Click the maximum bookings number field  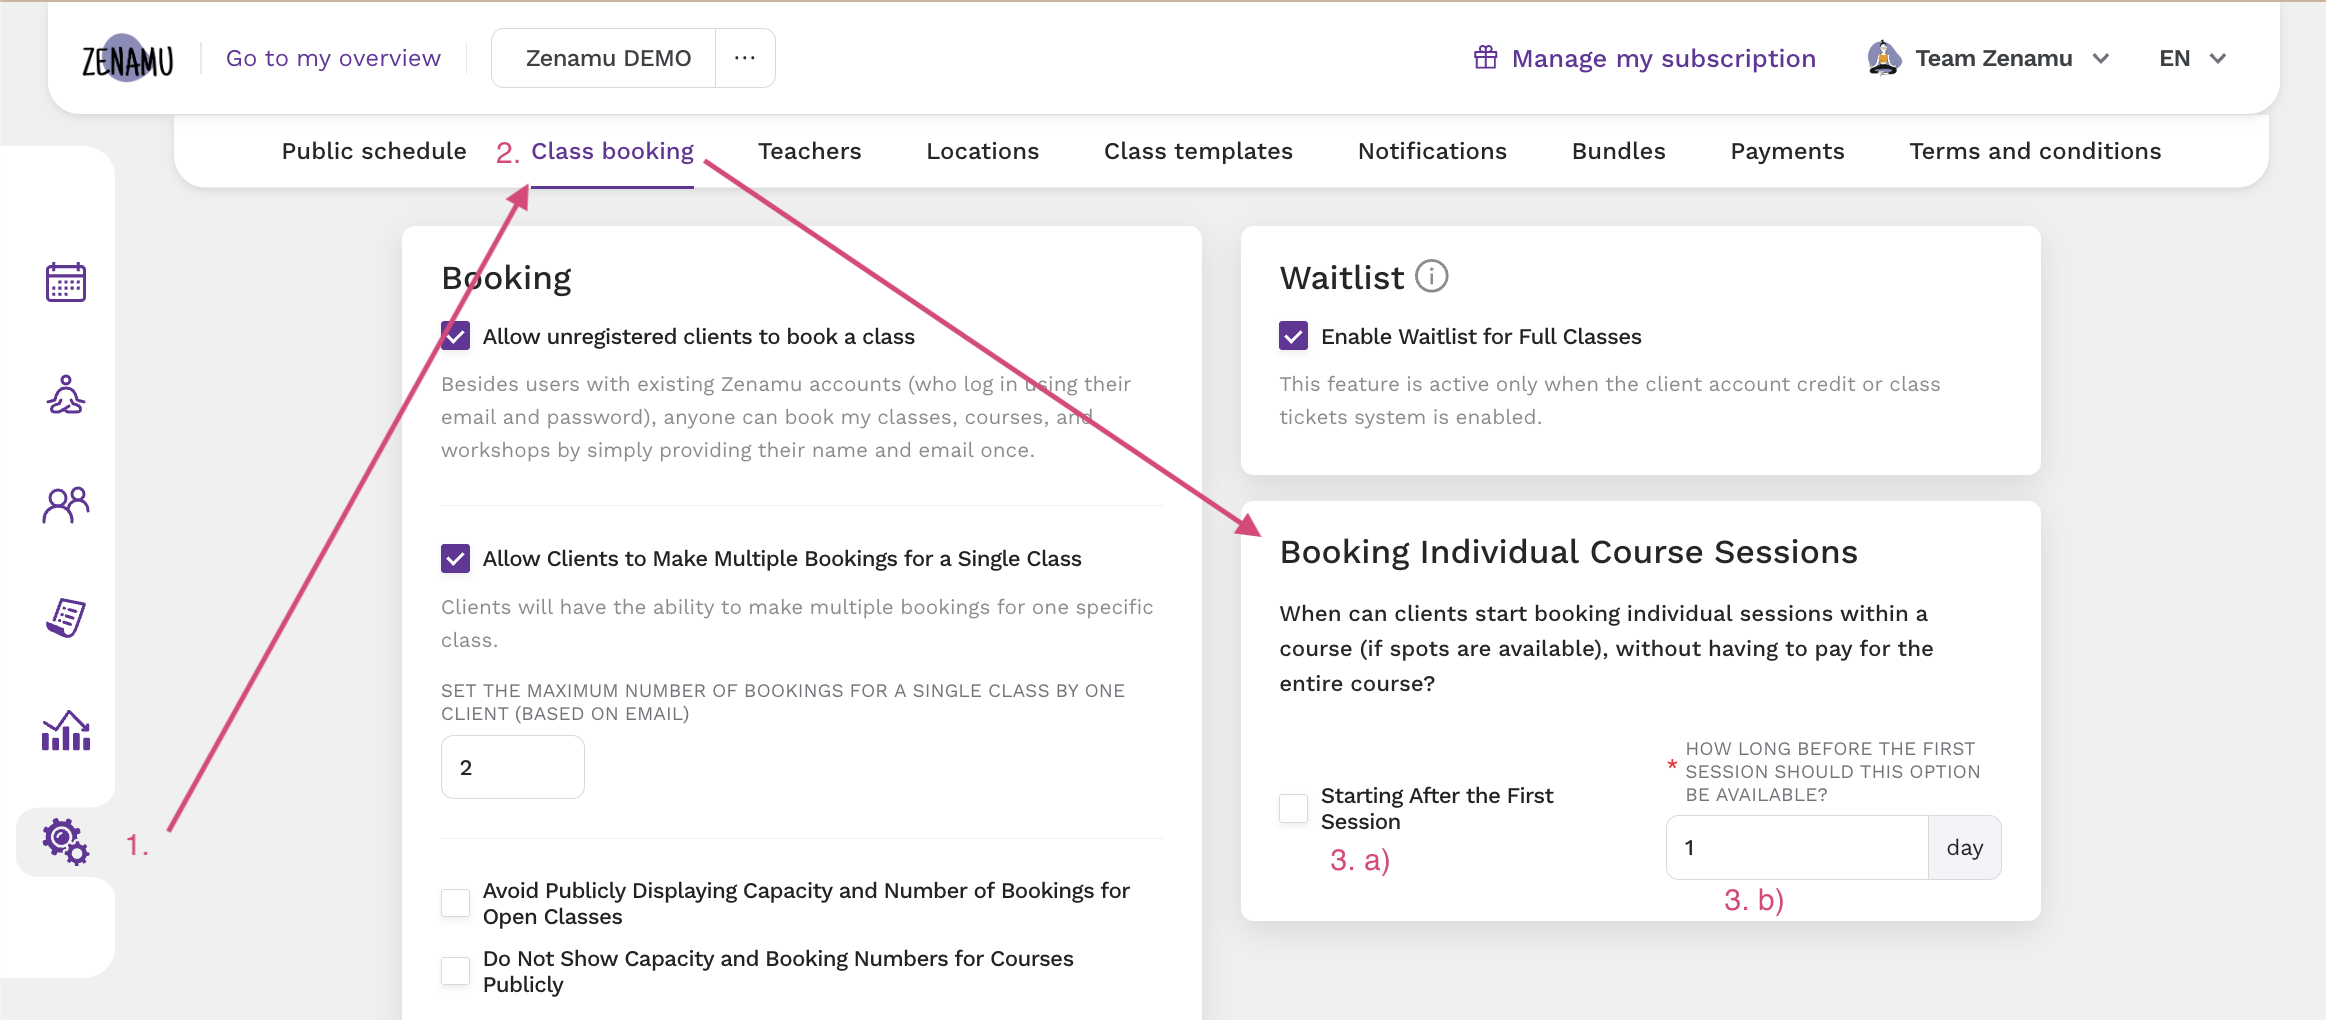(513, 767)
